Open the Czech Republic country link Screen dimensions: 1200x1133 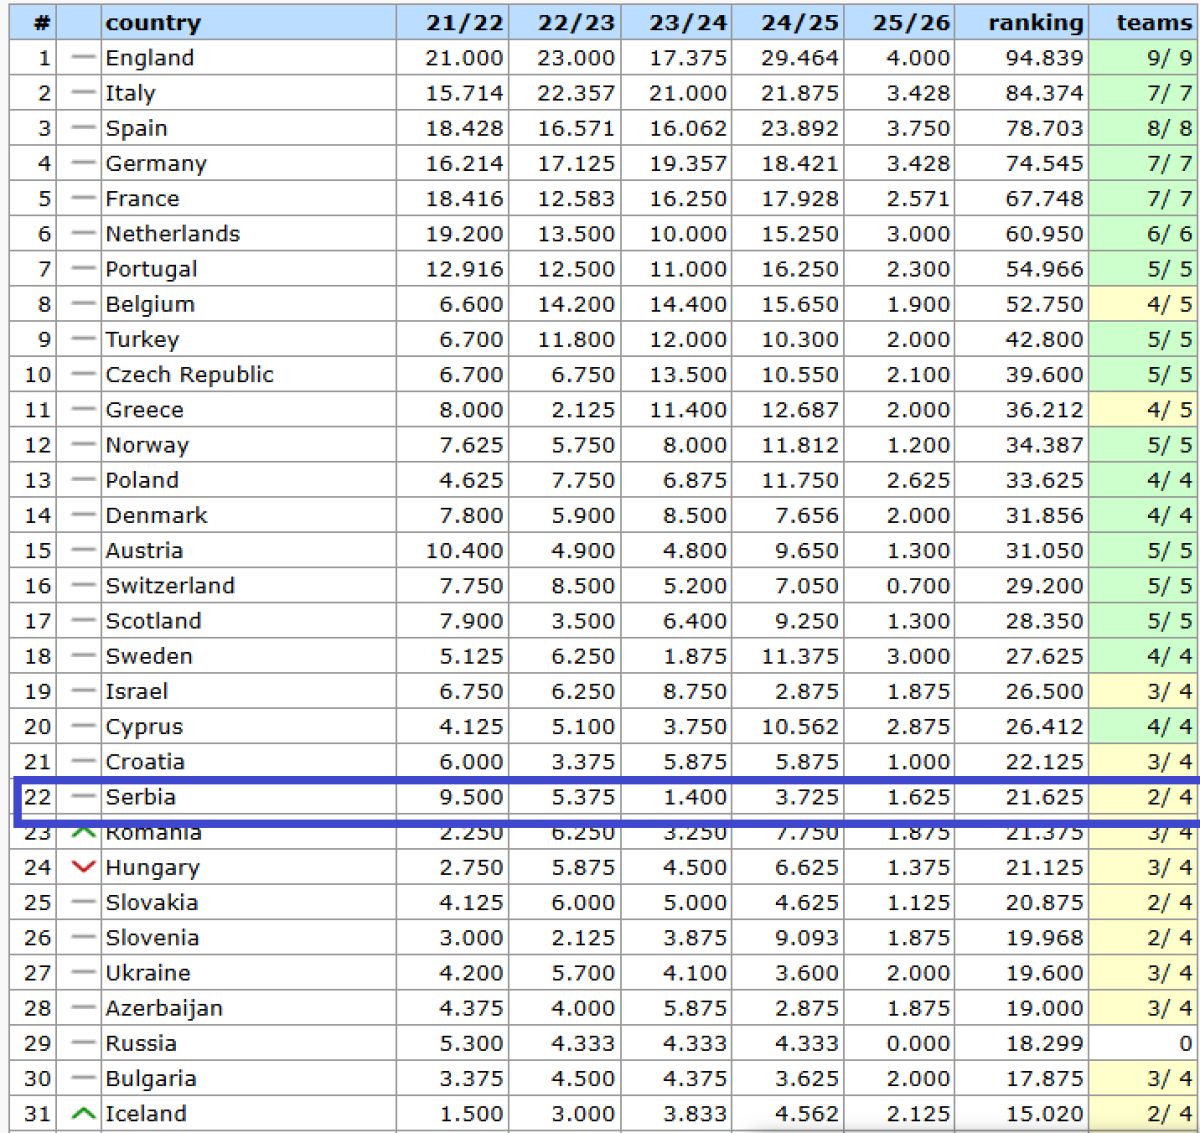point(189,375)
